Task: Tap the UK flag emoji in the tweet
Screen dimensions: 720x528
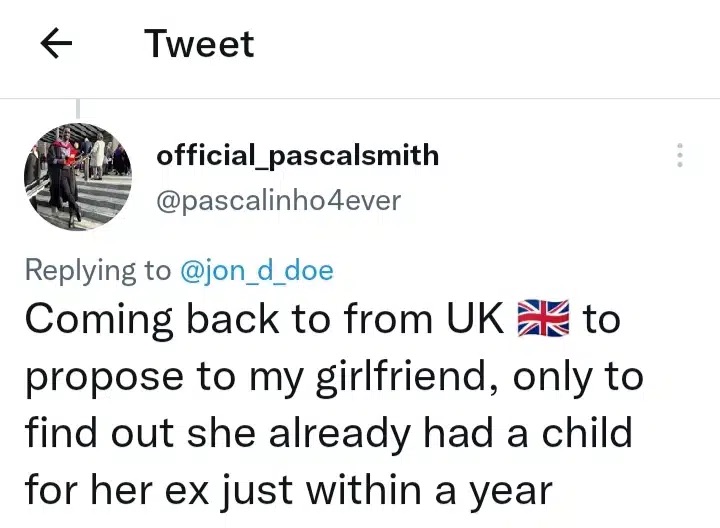Action: pyautogui.click(x=544, y=319)
